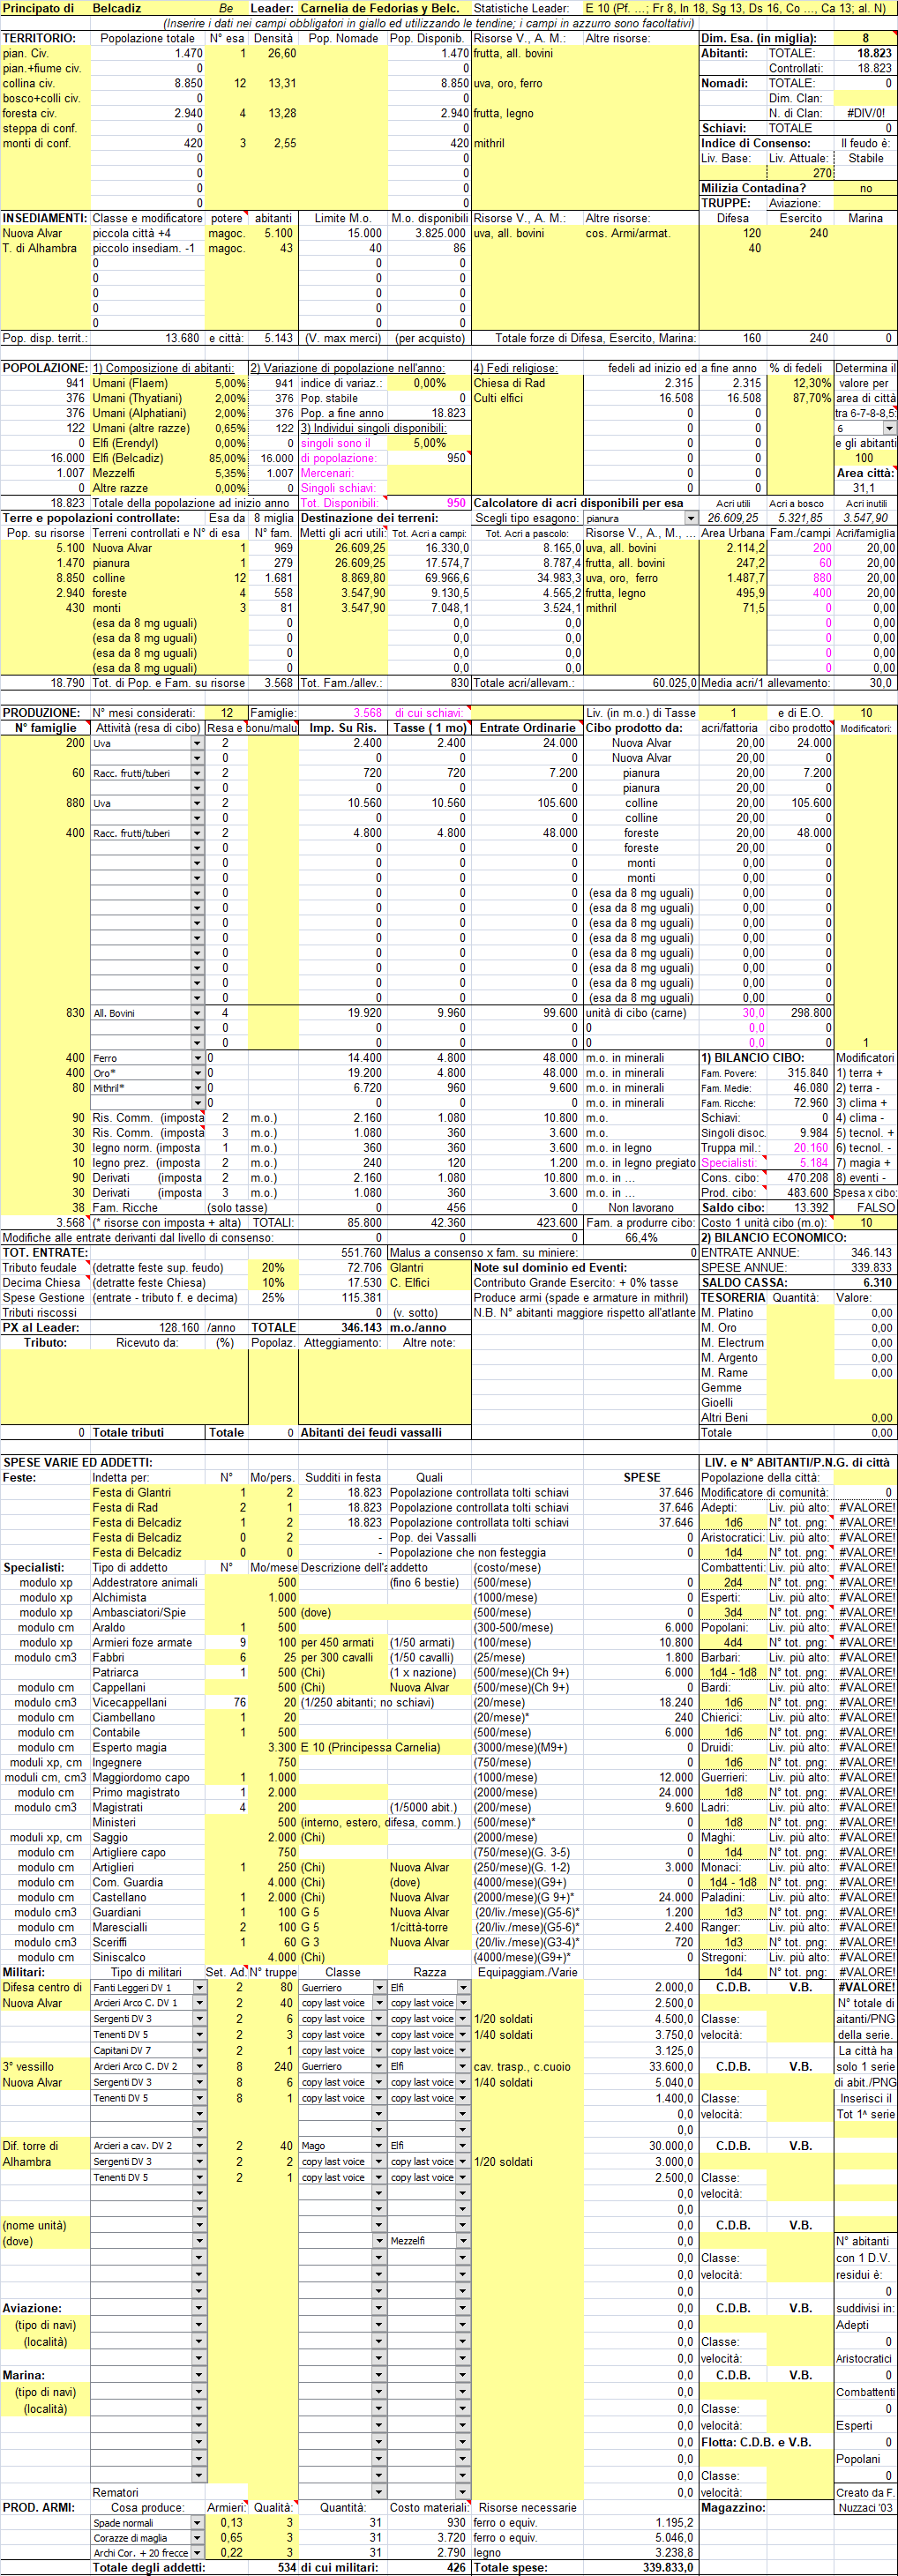Select the 'Gemme' treasury cell
Screen dimensions: 898x2576
[x=734, y=1388]
